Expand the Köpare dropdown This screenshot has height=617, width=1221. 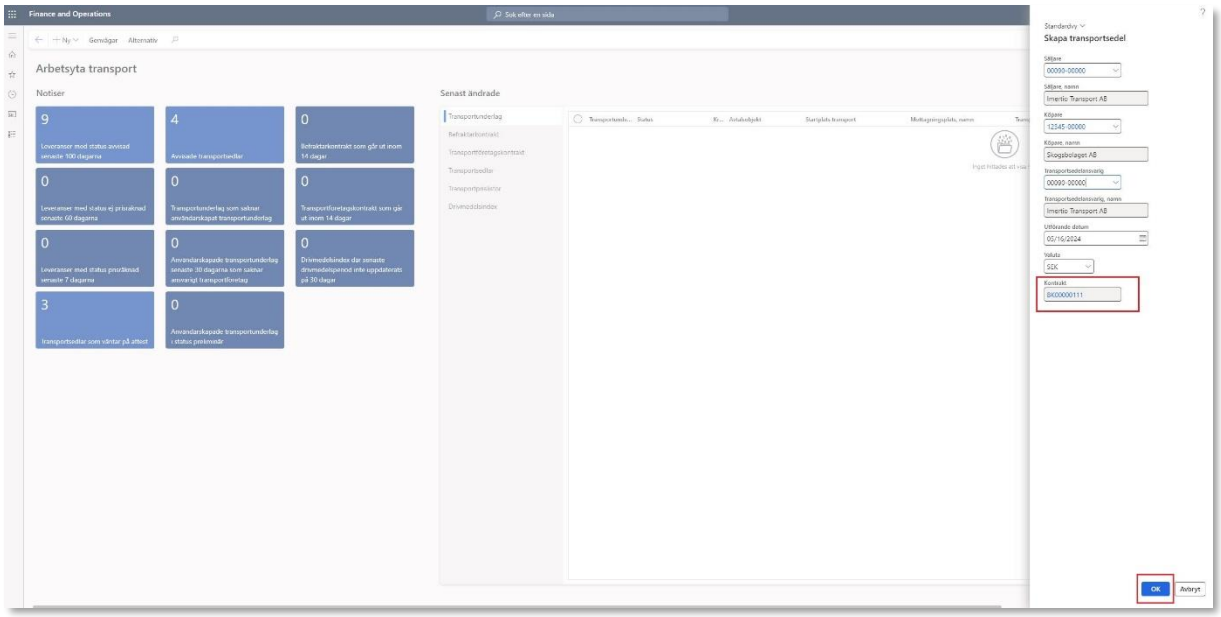[1115, 127]
